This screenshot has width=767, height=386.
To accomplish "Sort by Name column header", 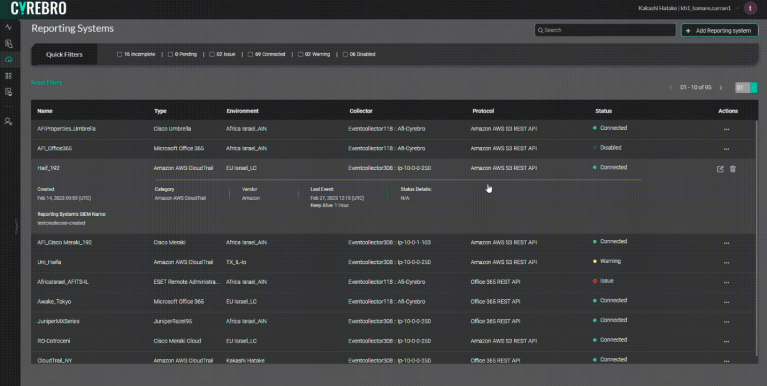I will [x=45, y=111].
